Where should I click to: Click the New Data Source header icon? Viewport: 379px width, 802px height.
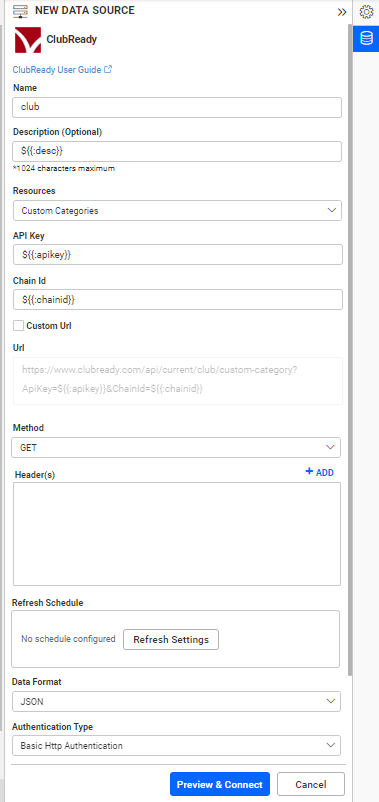coord(20,11)
